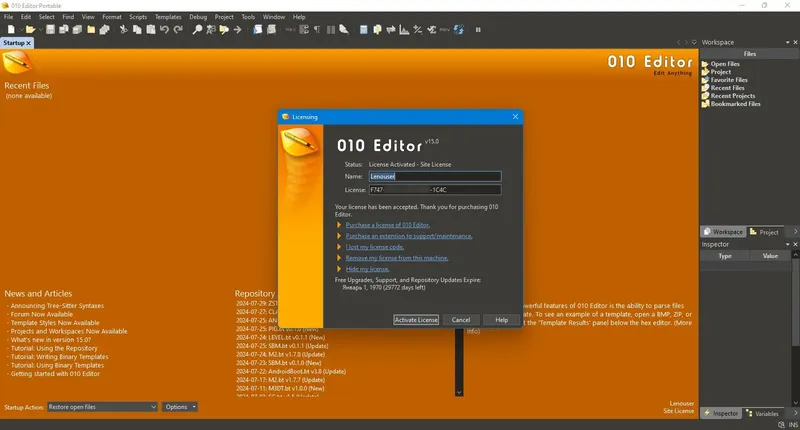The width and height of the screenshot is (800, 430).
Task: Open 'Getting started with 010 Editor' article
Action: (55, 374)
